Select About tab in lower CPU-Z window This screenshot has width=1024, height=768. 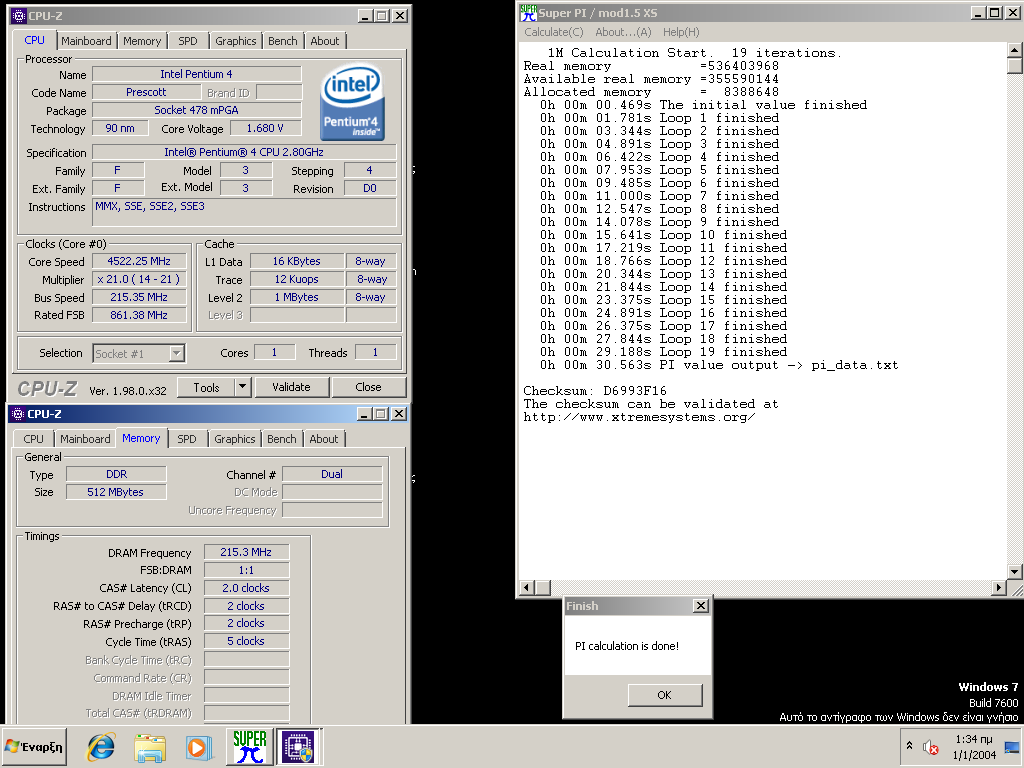[324, 439]
